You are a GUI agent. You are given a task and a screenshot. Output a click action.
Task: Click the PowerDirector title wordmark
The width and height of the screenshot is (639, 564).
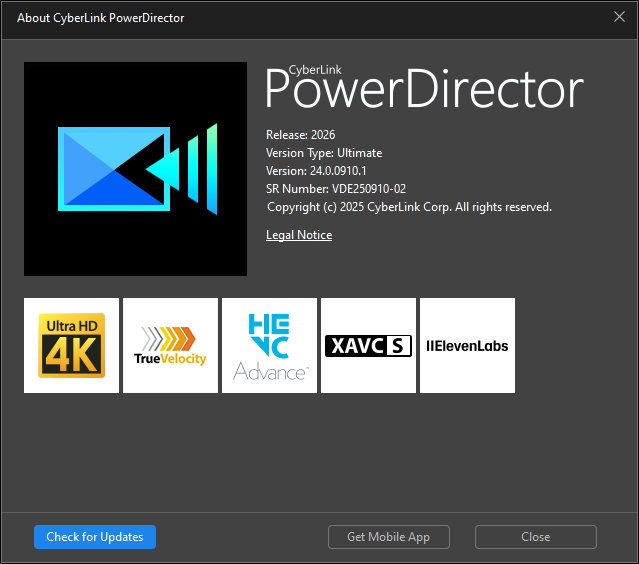(x=424, y=89)
